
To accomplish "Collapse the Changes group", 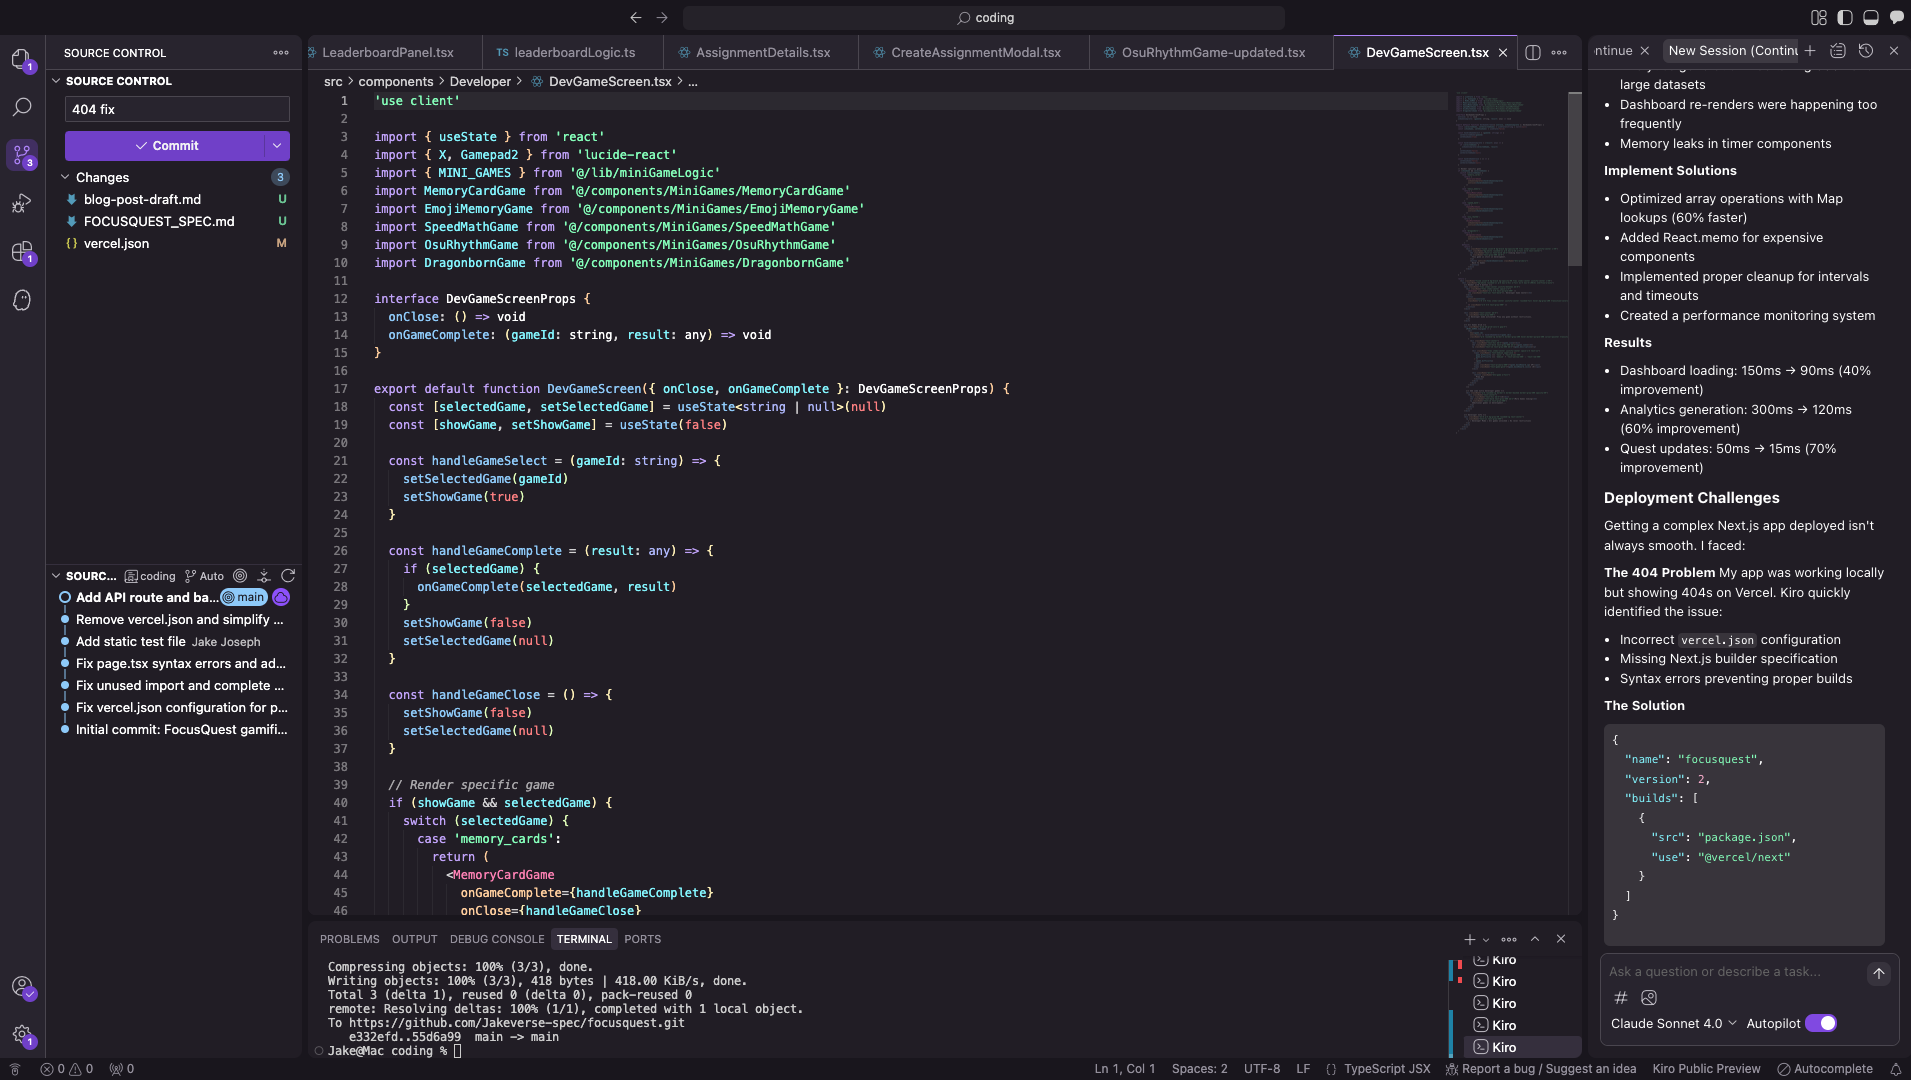I will 66,177.
